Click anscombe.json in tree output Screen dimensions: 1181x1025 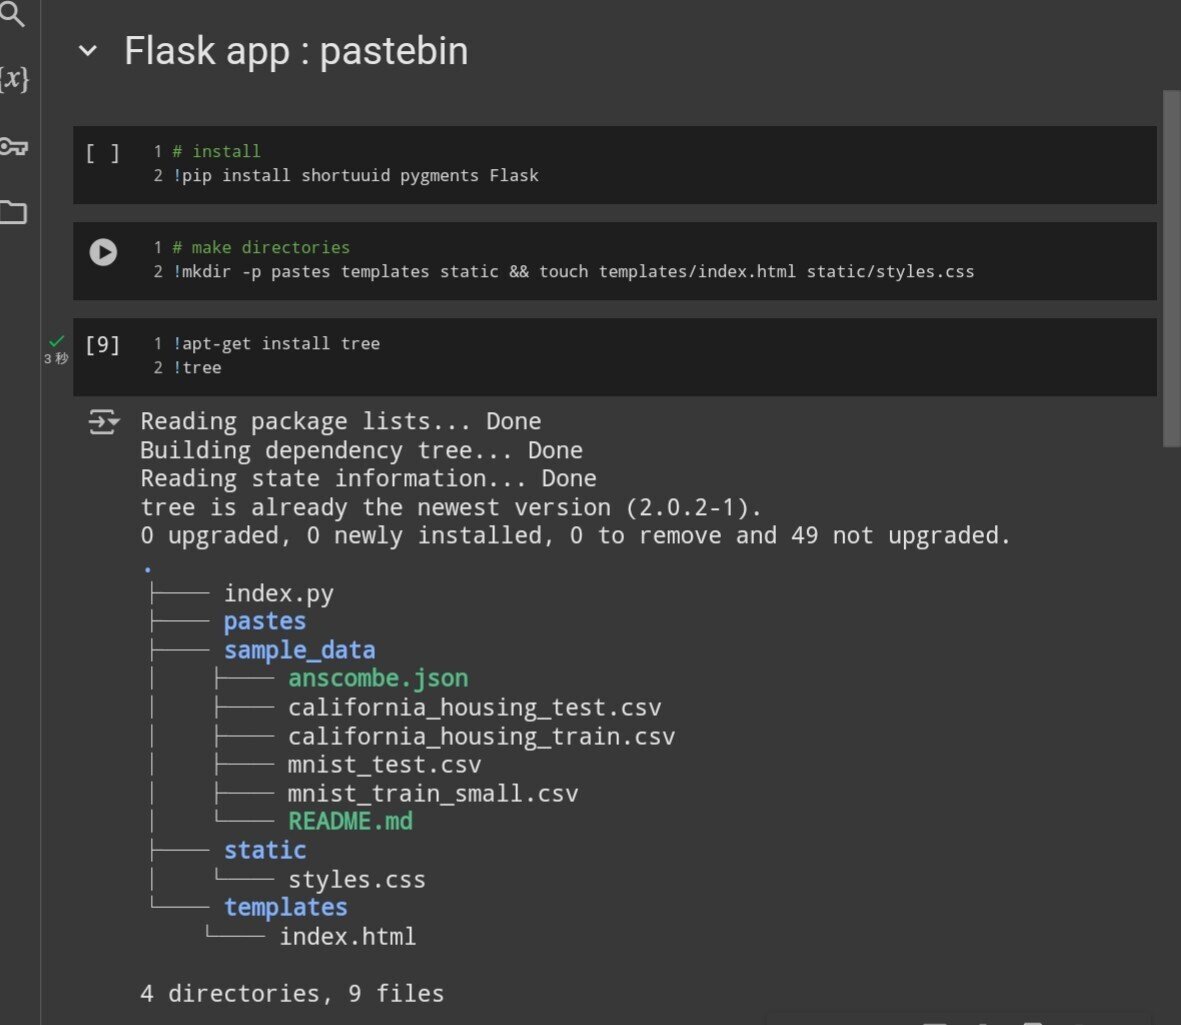click(x=378, y=679)
